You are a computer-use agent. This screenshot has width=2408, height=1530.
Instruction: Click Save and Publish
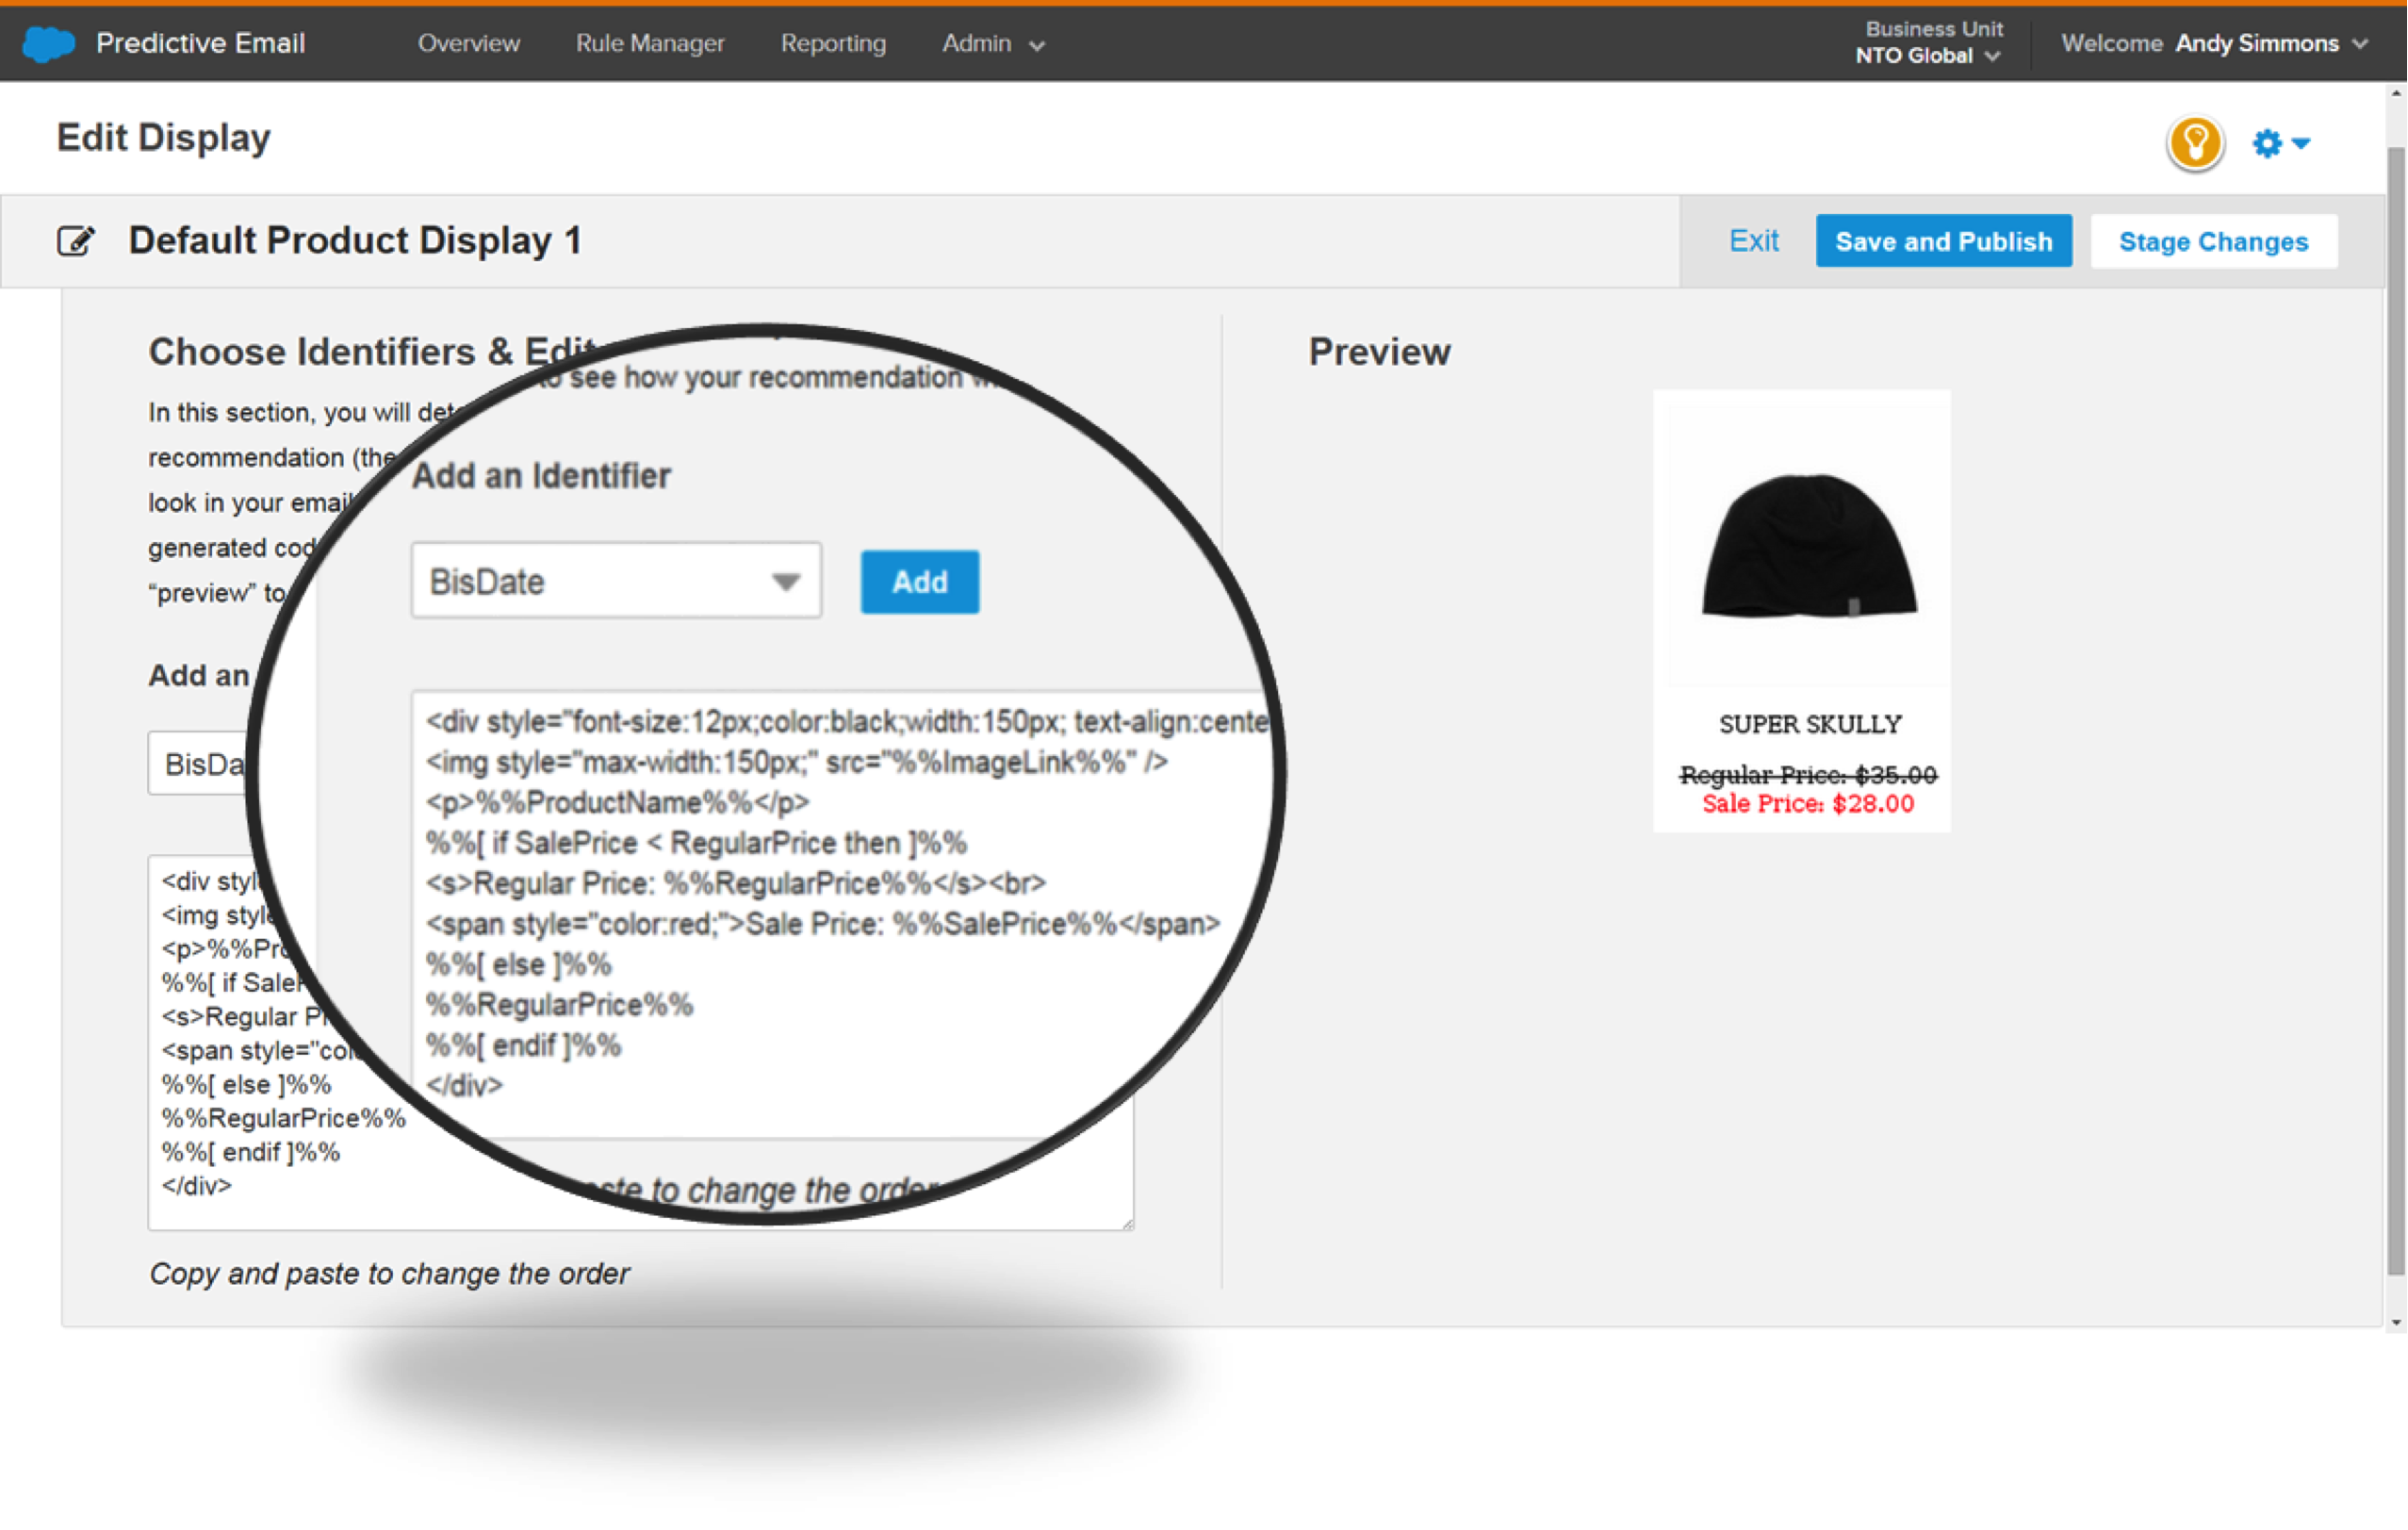pyautogui.click(x=1943, y=241)
